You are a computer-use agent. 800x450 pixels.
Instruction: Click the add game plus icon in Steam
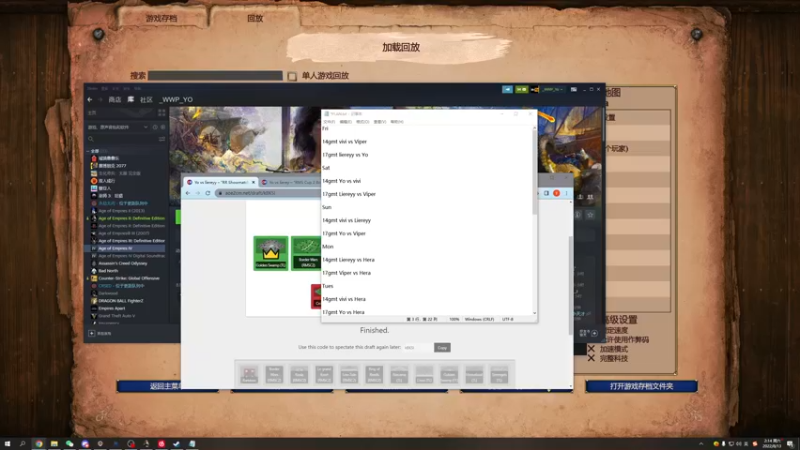coord(91,333)
